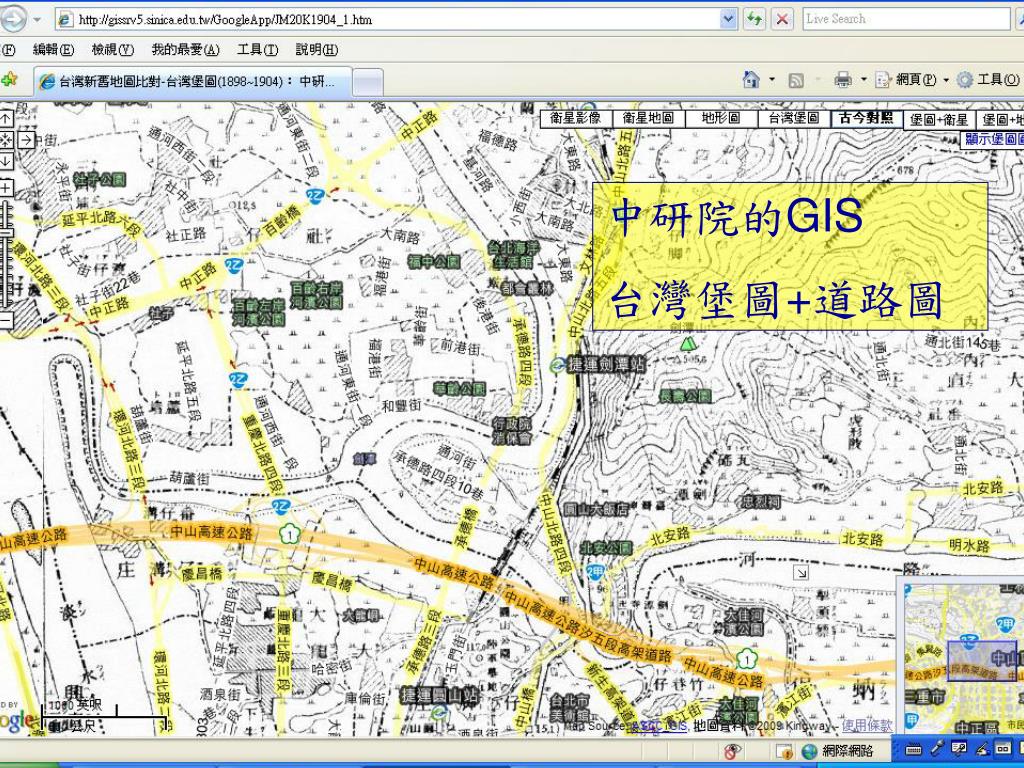Expand the Print options dropdown arrow
This screenshot has width=1024, height=768.
[863, 80]
